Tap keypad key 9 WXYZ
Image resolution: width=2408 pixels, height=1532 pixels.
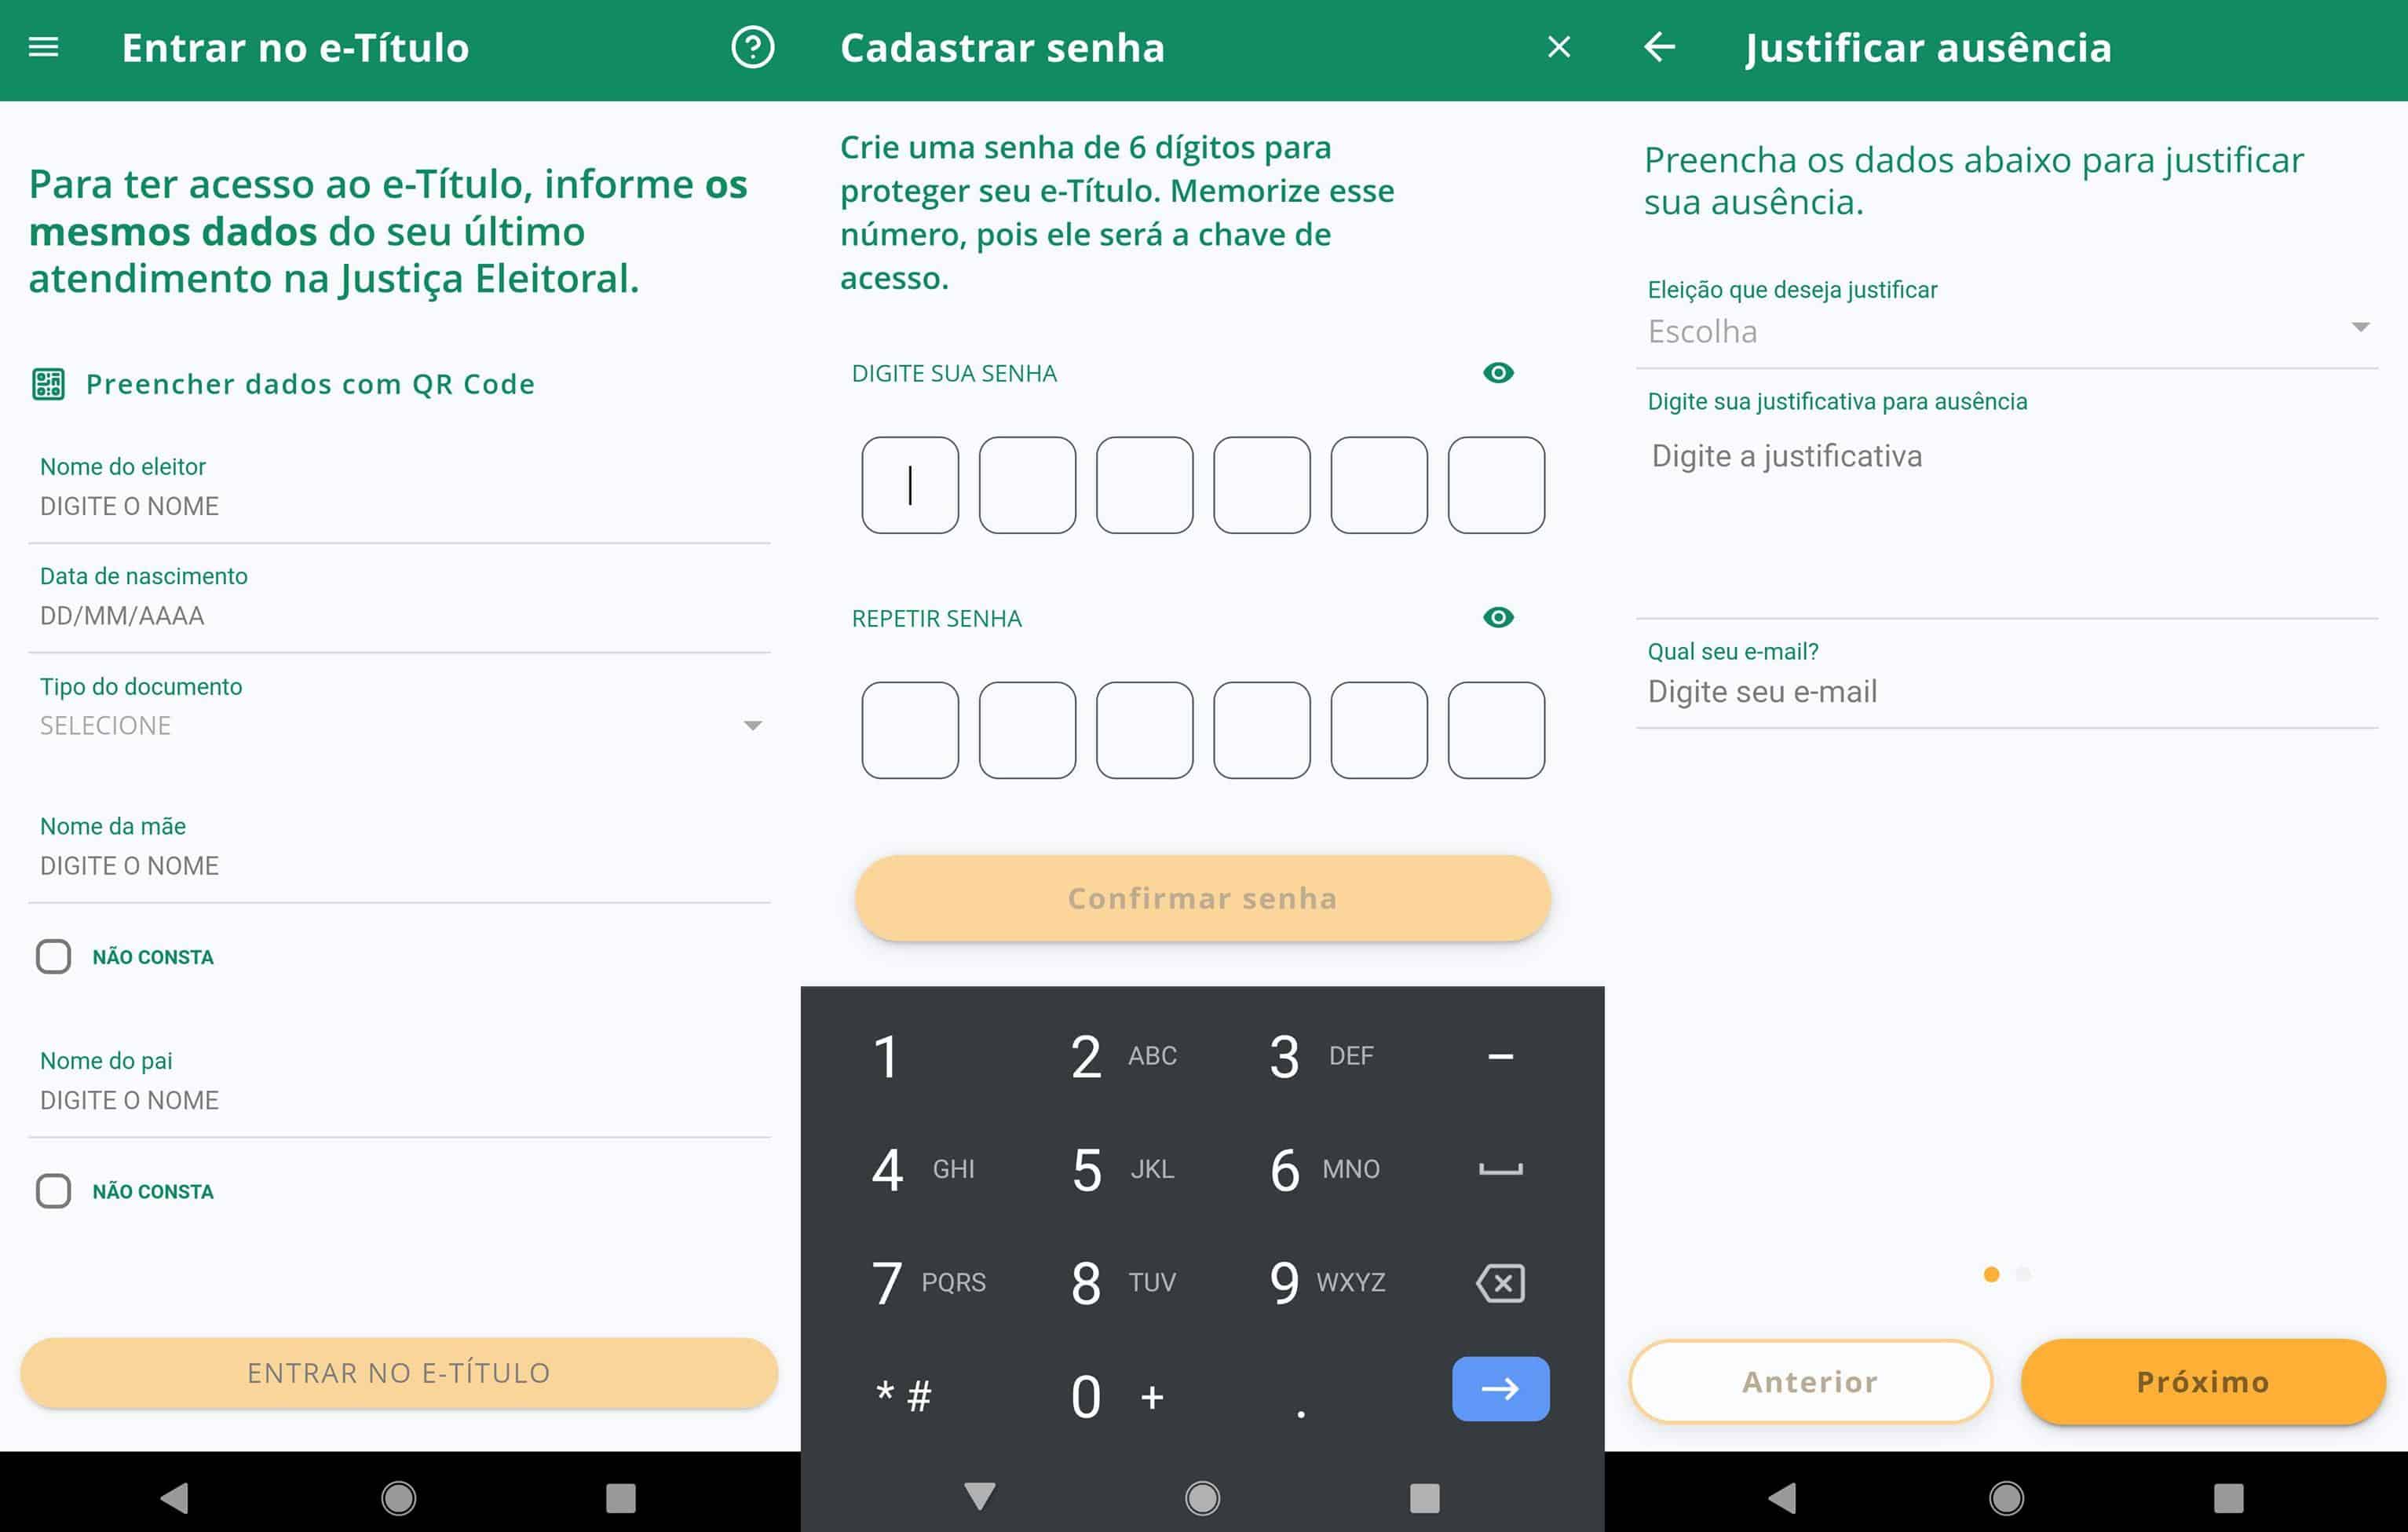(1326, 1282)
